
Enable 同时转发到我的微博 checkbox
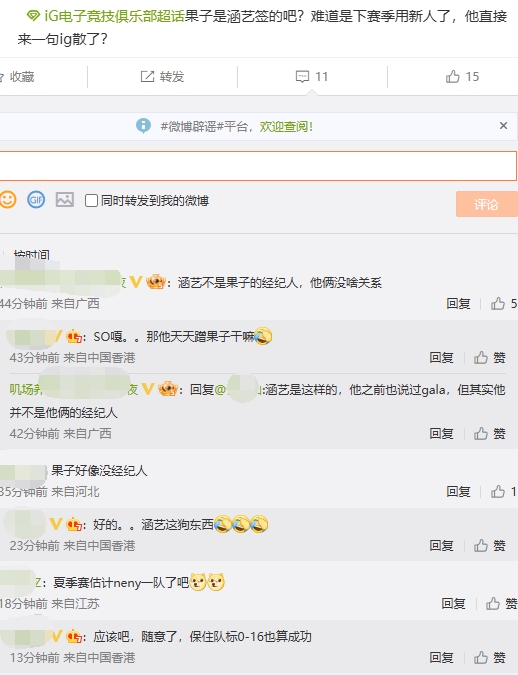pyautogui.click(x=91, y=201)
